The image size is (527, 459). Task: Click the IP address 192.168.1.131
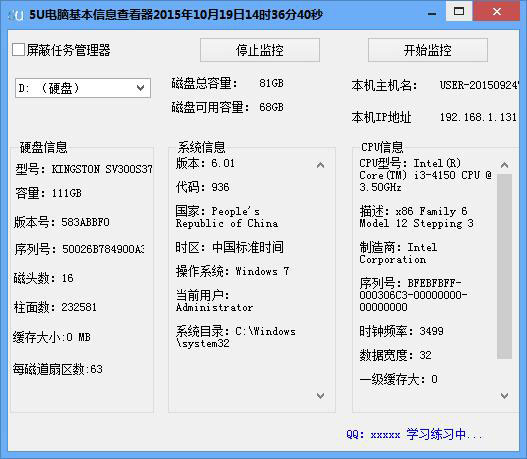tap(478, 117)
